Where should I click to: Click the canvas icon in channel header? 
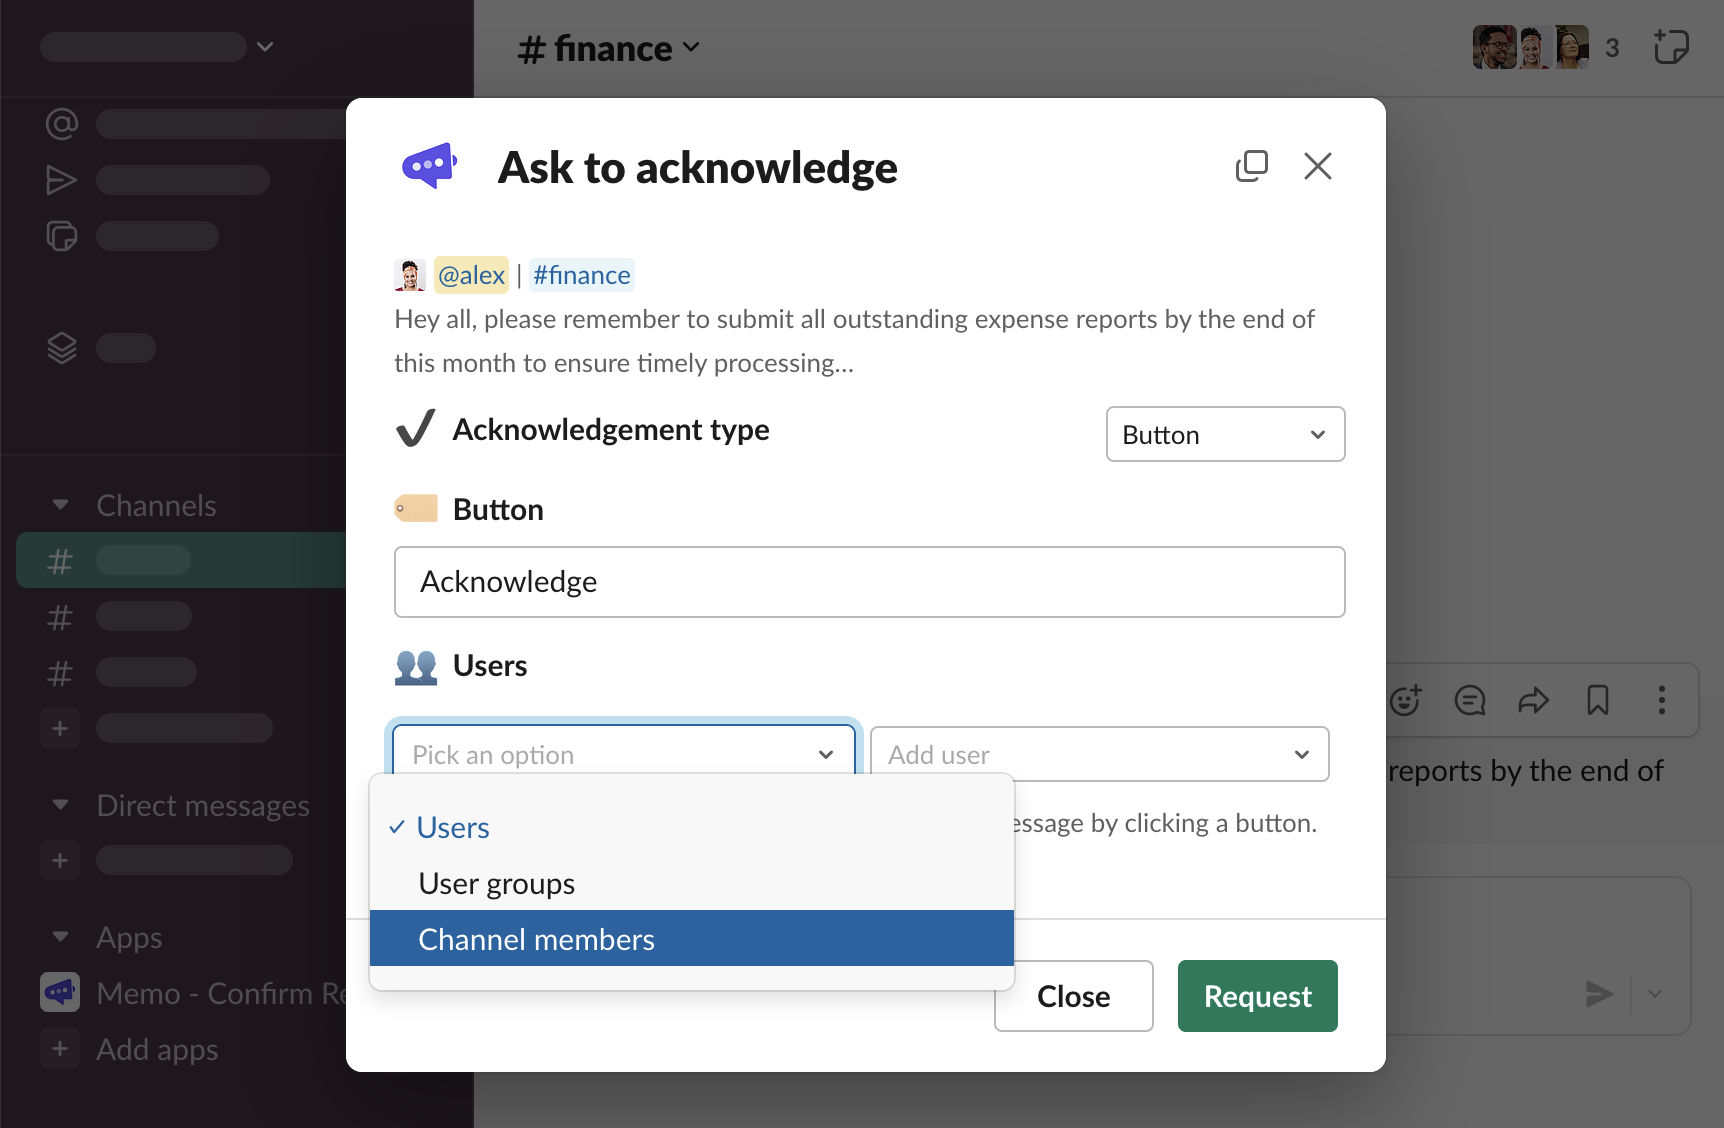tap(1670, 47)
